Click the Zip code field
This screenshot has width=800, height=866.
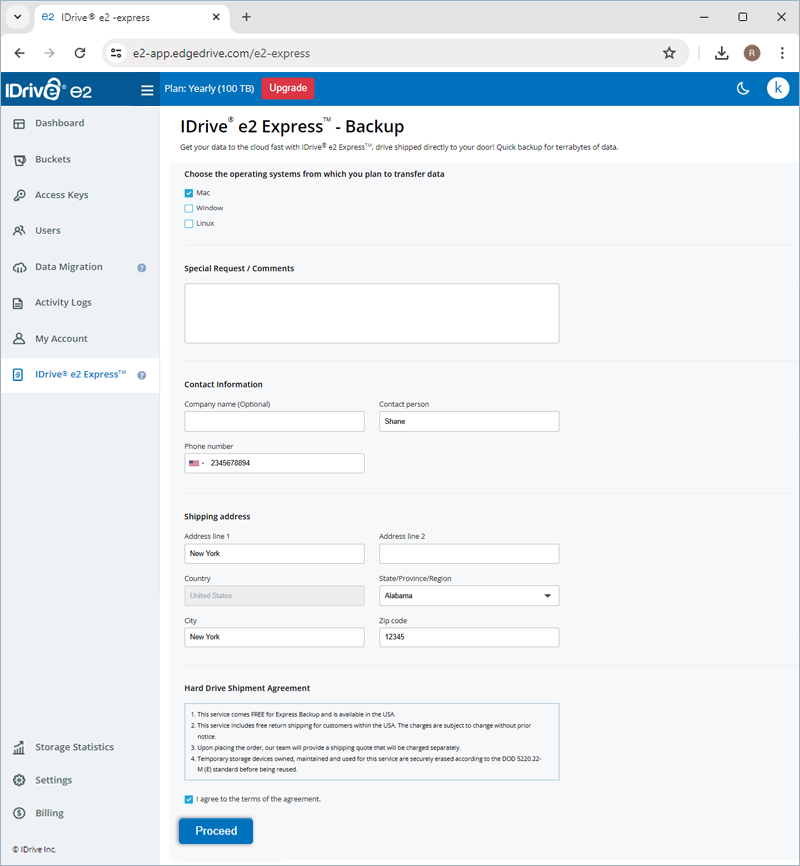pos(469,637)
